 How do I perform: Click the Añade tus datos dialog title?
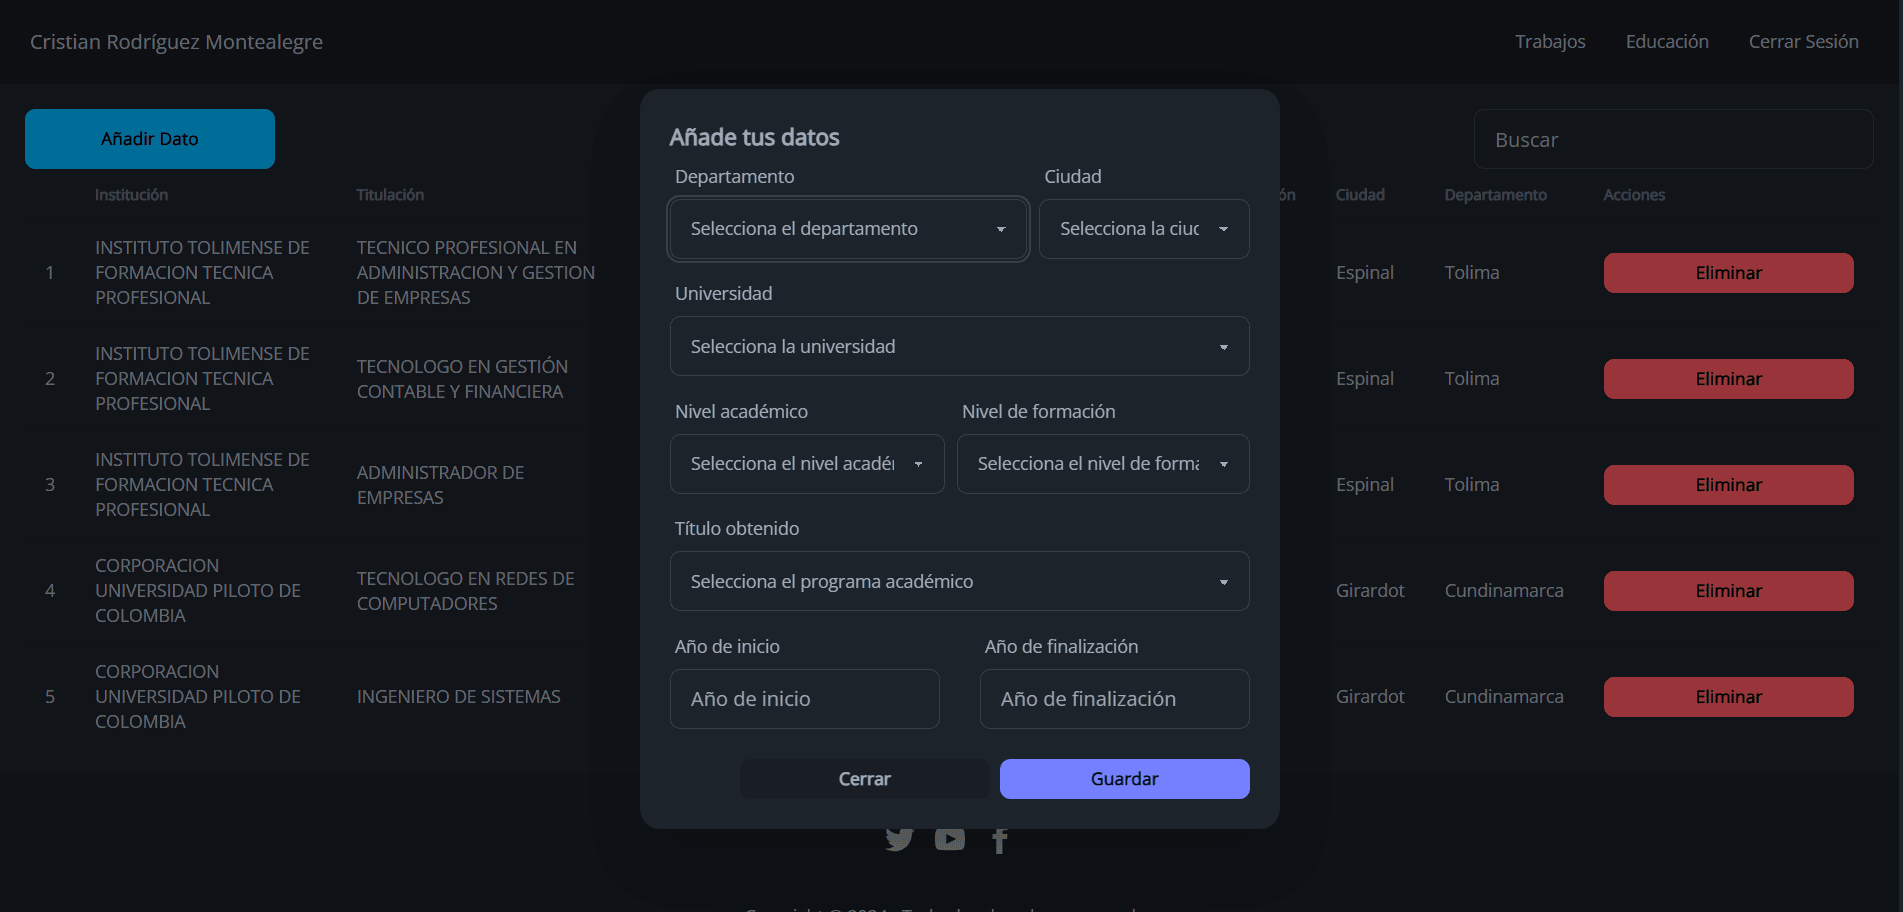click(755, 138)
